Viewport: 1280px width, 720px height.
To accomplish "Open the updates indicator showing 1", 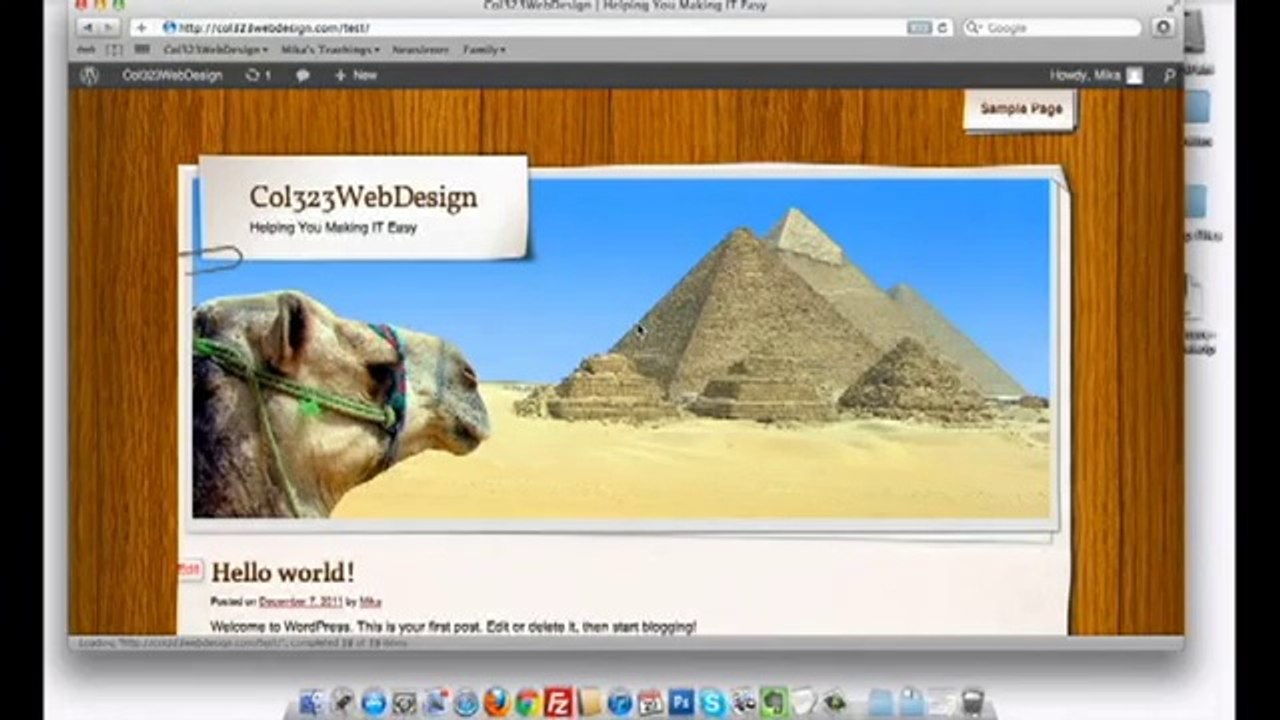I will [x=258, y=75].
